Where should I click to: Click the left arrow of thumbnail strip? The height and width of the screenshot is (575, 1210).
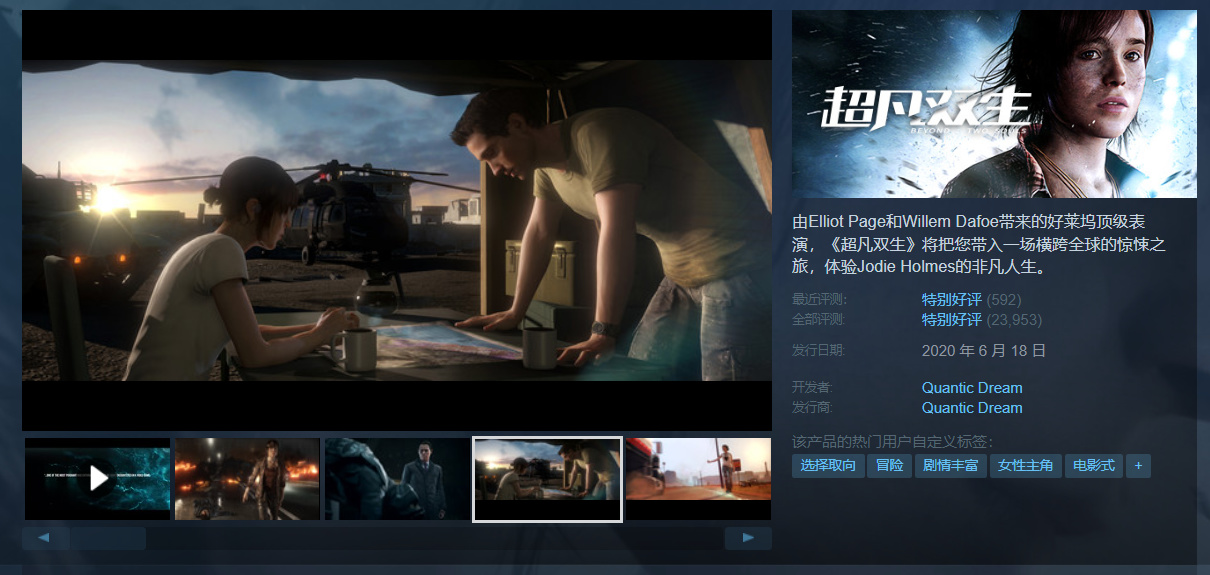pyautogui.click(x=45, y=538)
